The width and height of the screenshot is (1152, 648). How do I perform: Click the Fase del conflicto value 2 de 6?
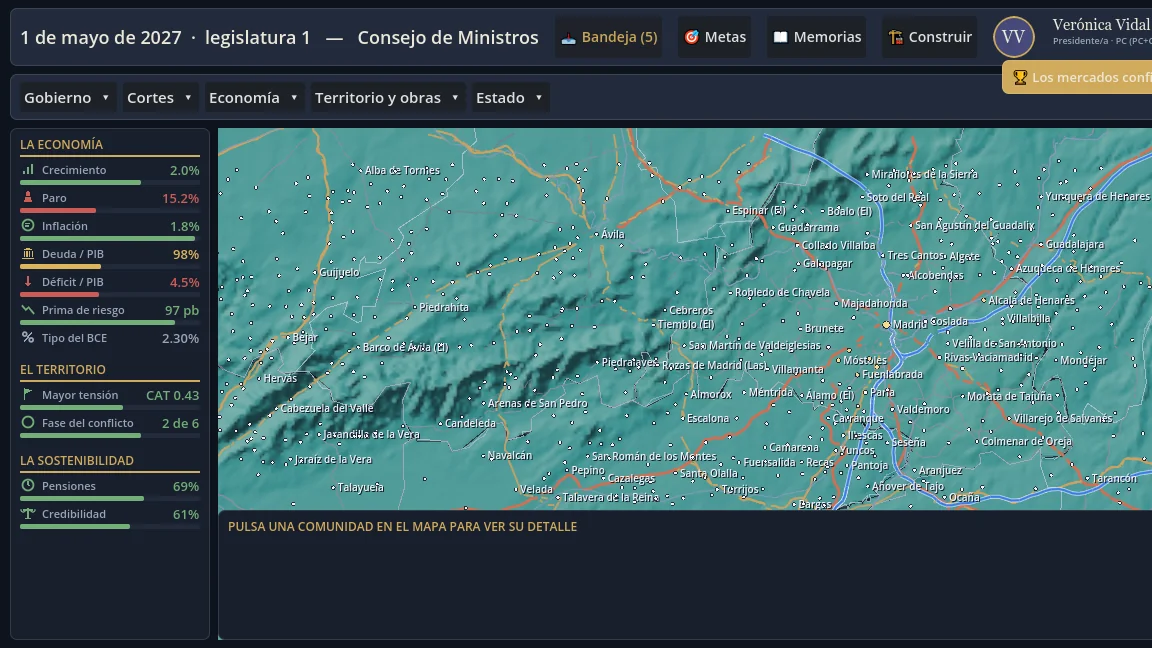tap(180, 423)
